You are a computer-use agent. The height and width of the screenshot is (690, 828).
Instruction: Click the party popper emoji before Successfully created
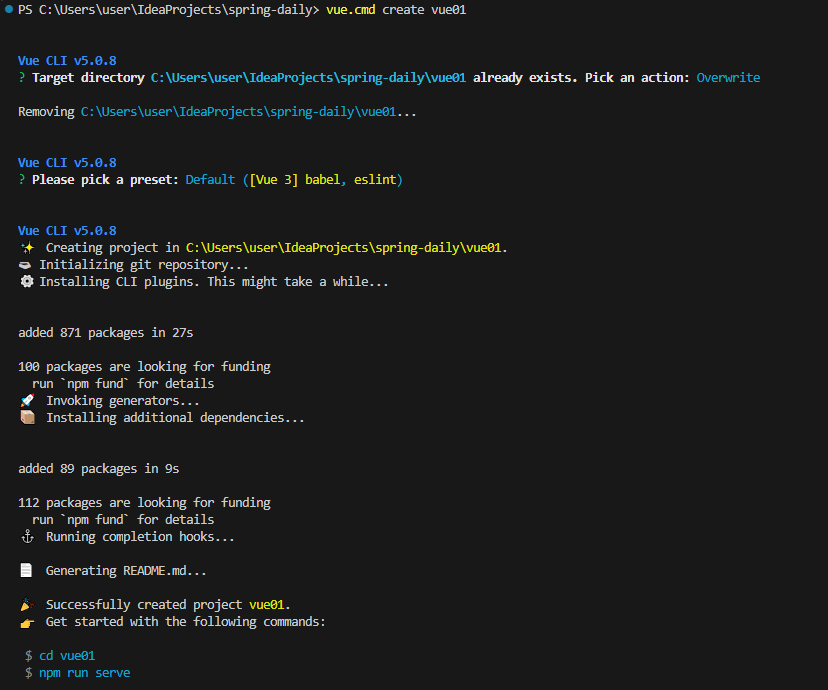27,604
